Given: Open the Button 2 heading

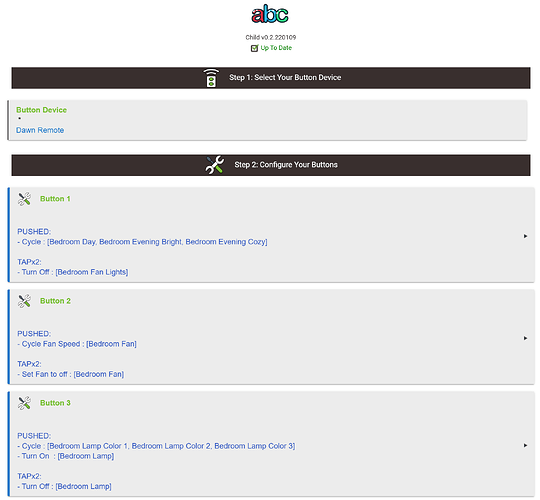Looking at the screenshot, I should [x=55, y=301].
